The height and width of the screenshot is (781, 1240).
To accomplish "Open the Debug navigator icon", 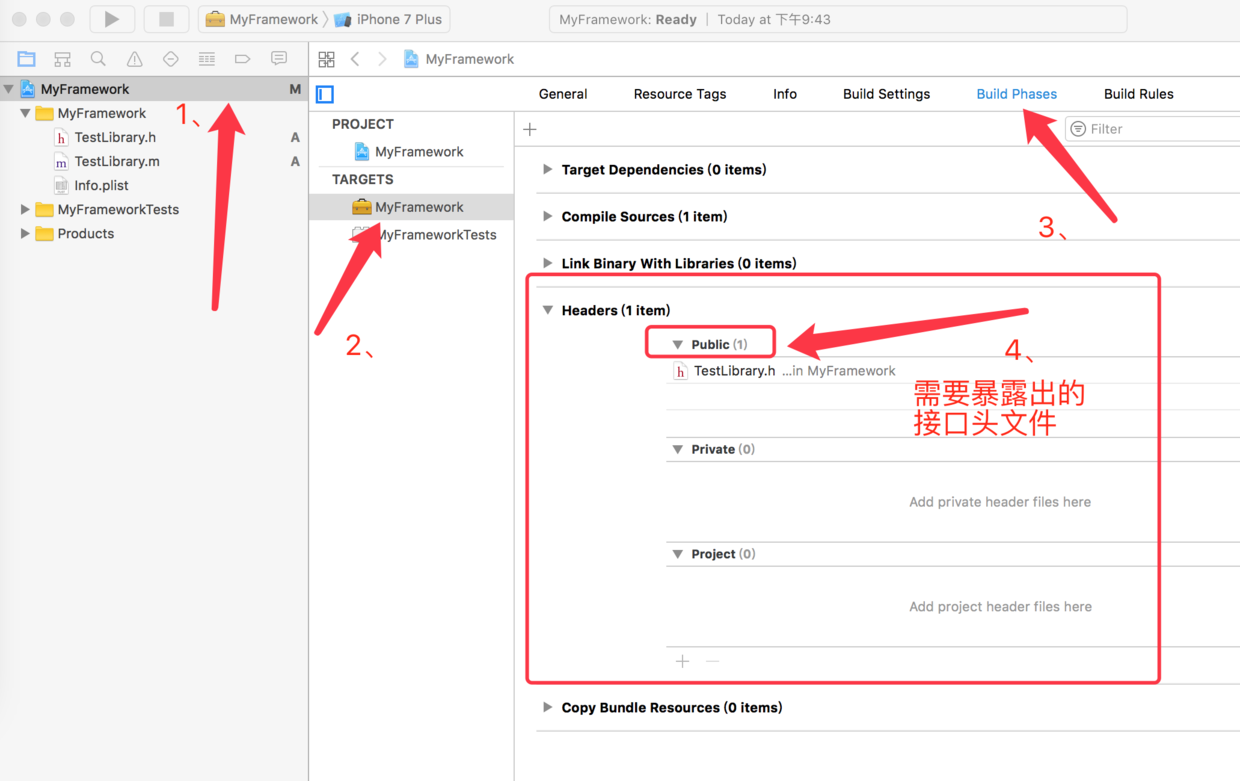I will (206, 59).
